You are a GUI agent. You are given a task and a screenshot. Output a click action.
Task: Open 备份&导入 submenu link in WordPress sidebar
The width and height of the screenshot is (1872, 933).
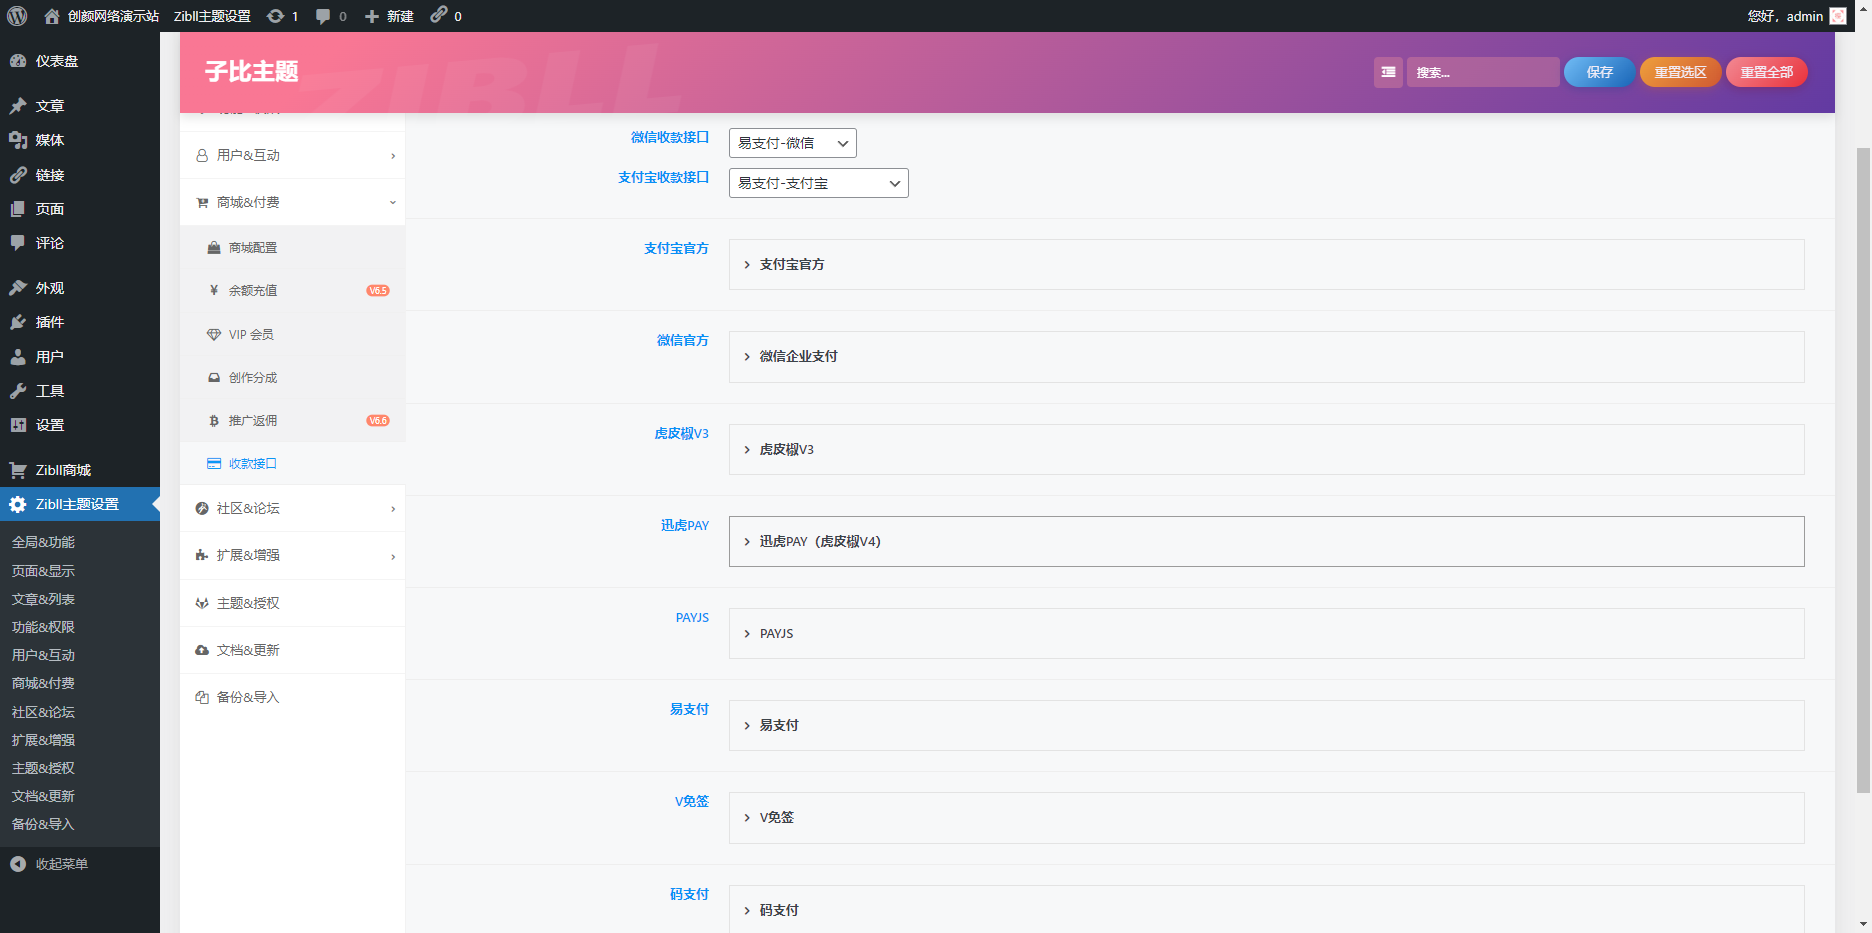(x=43, y=824)
